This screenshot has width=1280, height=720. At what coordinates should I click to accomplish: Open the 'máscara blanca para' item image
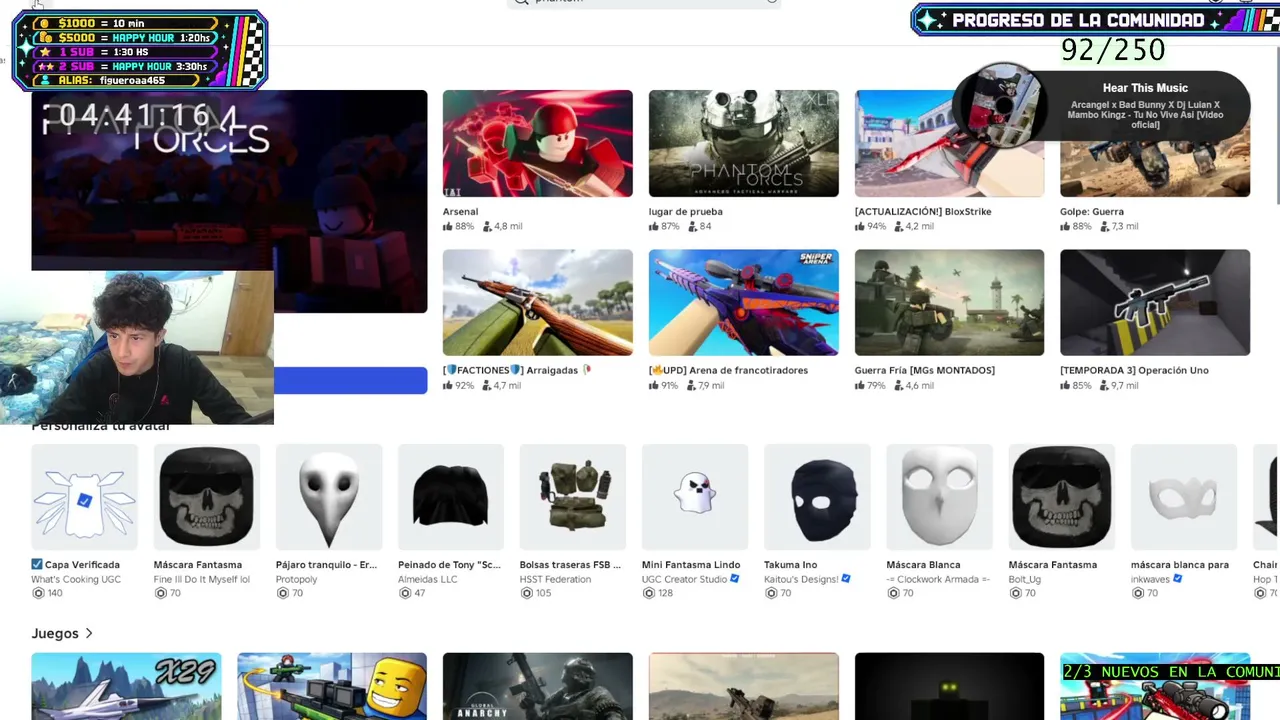pyautogui.click(x=1183, y=497)
